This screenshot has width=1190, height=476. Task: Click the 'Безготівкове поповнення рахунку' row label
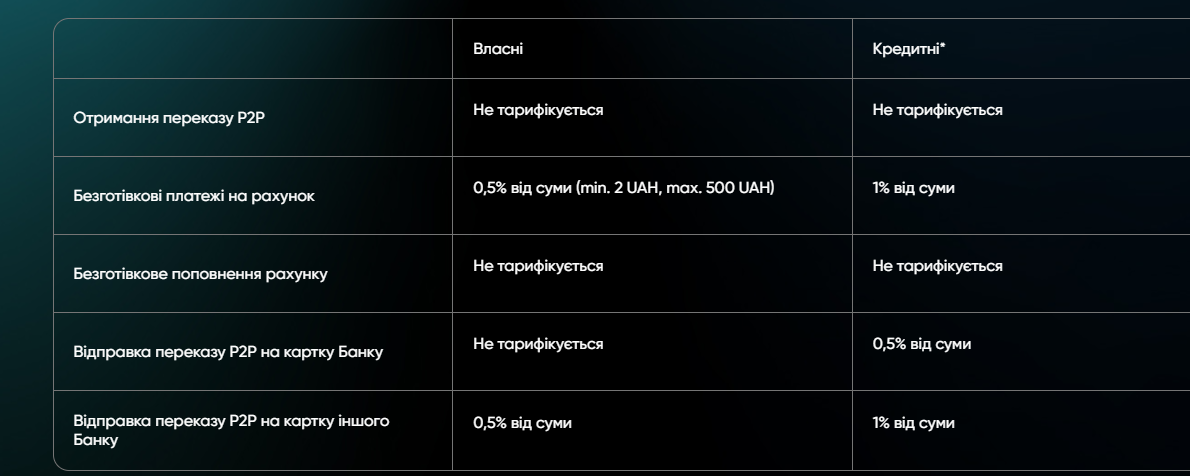click(200, 274)
